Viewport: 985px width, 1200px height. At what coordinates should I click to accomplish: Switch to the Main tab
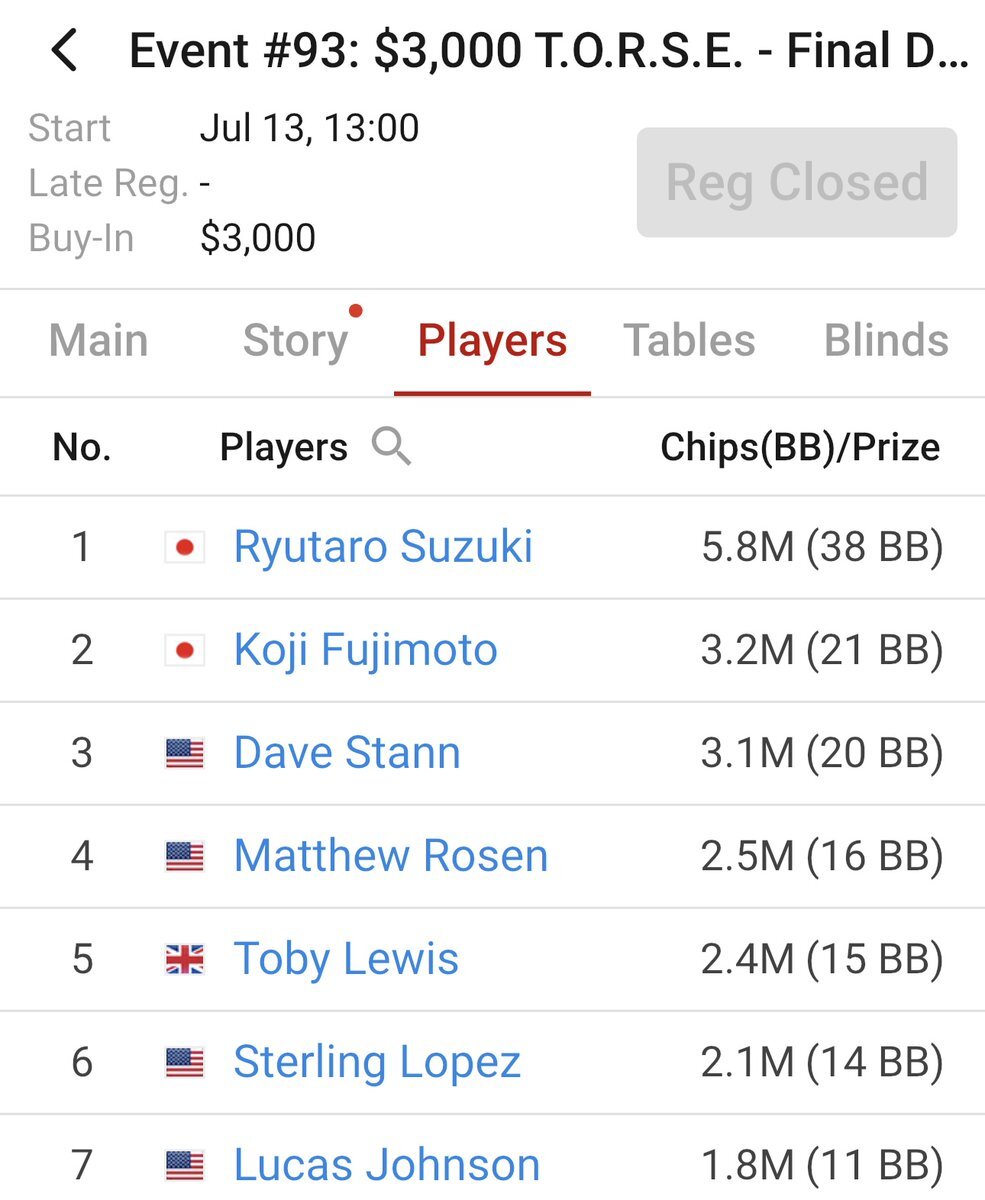click(98, 341)
